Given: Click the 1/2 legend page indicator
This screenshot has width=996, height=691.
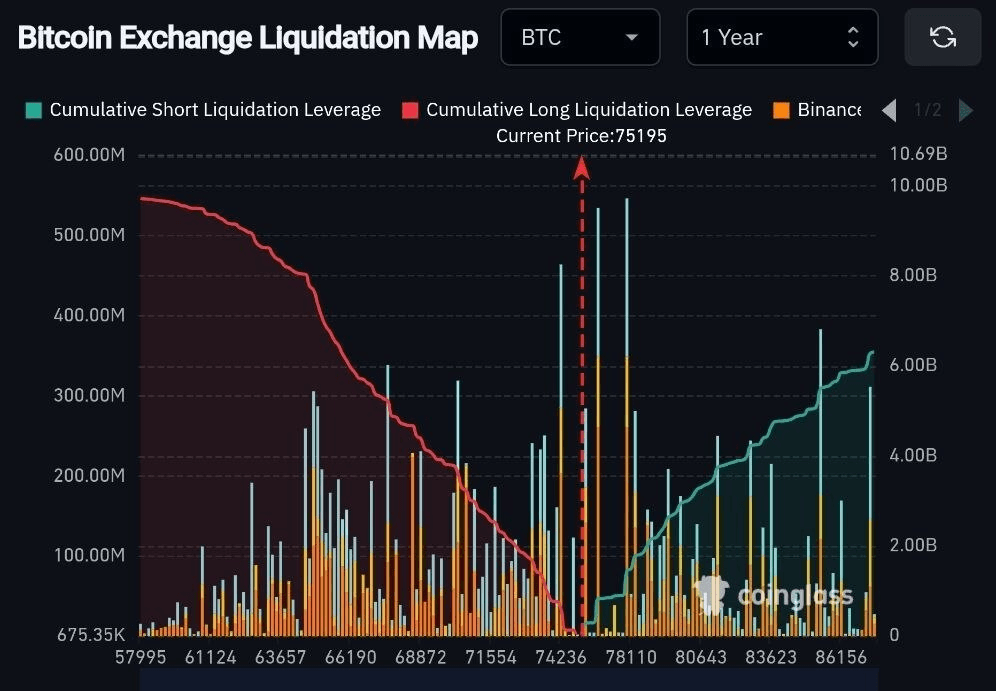Looking at the screenshot, I should 928,110.
